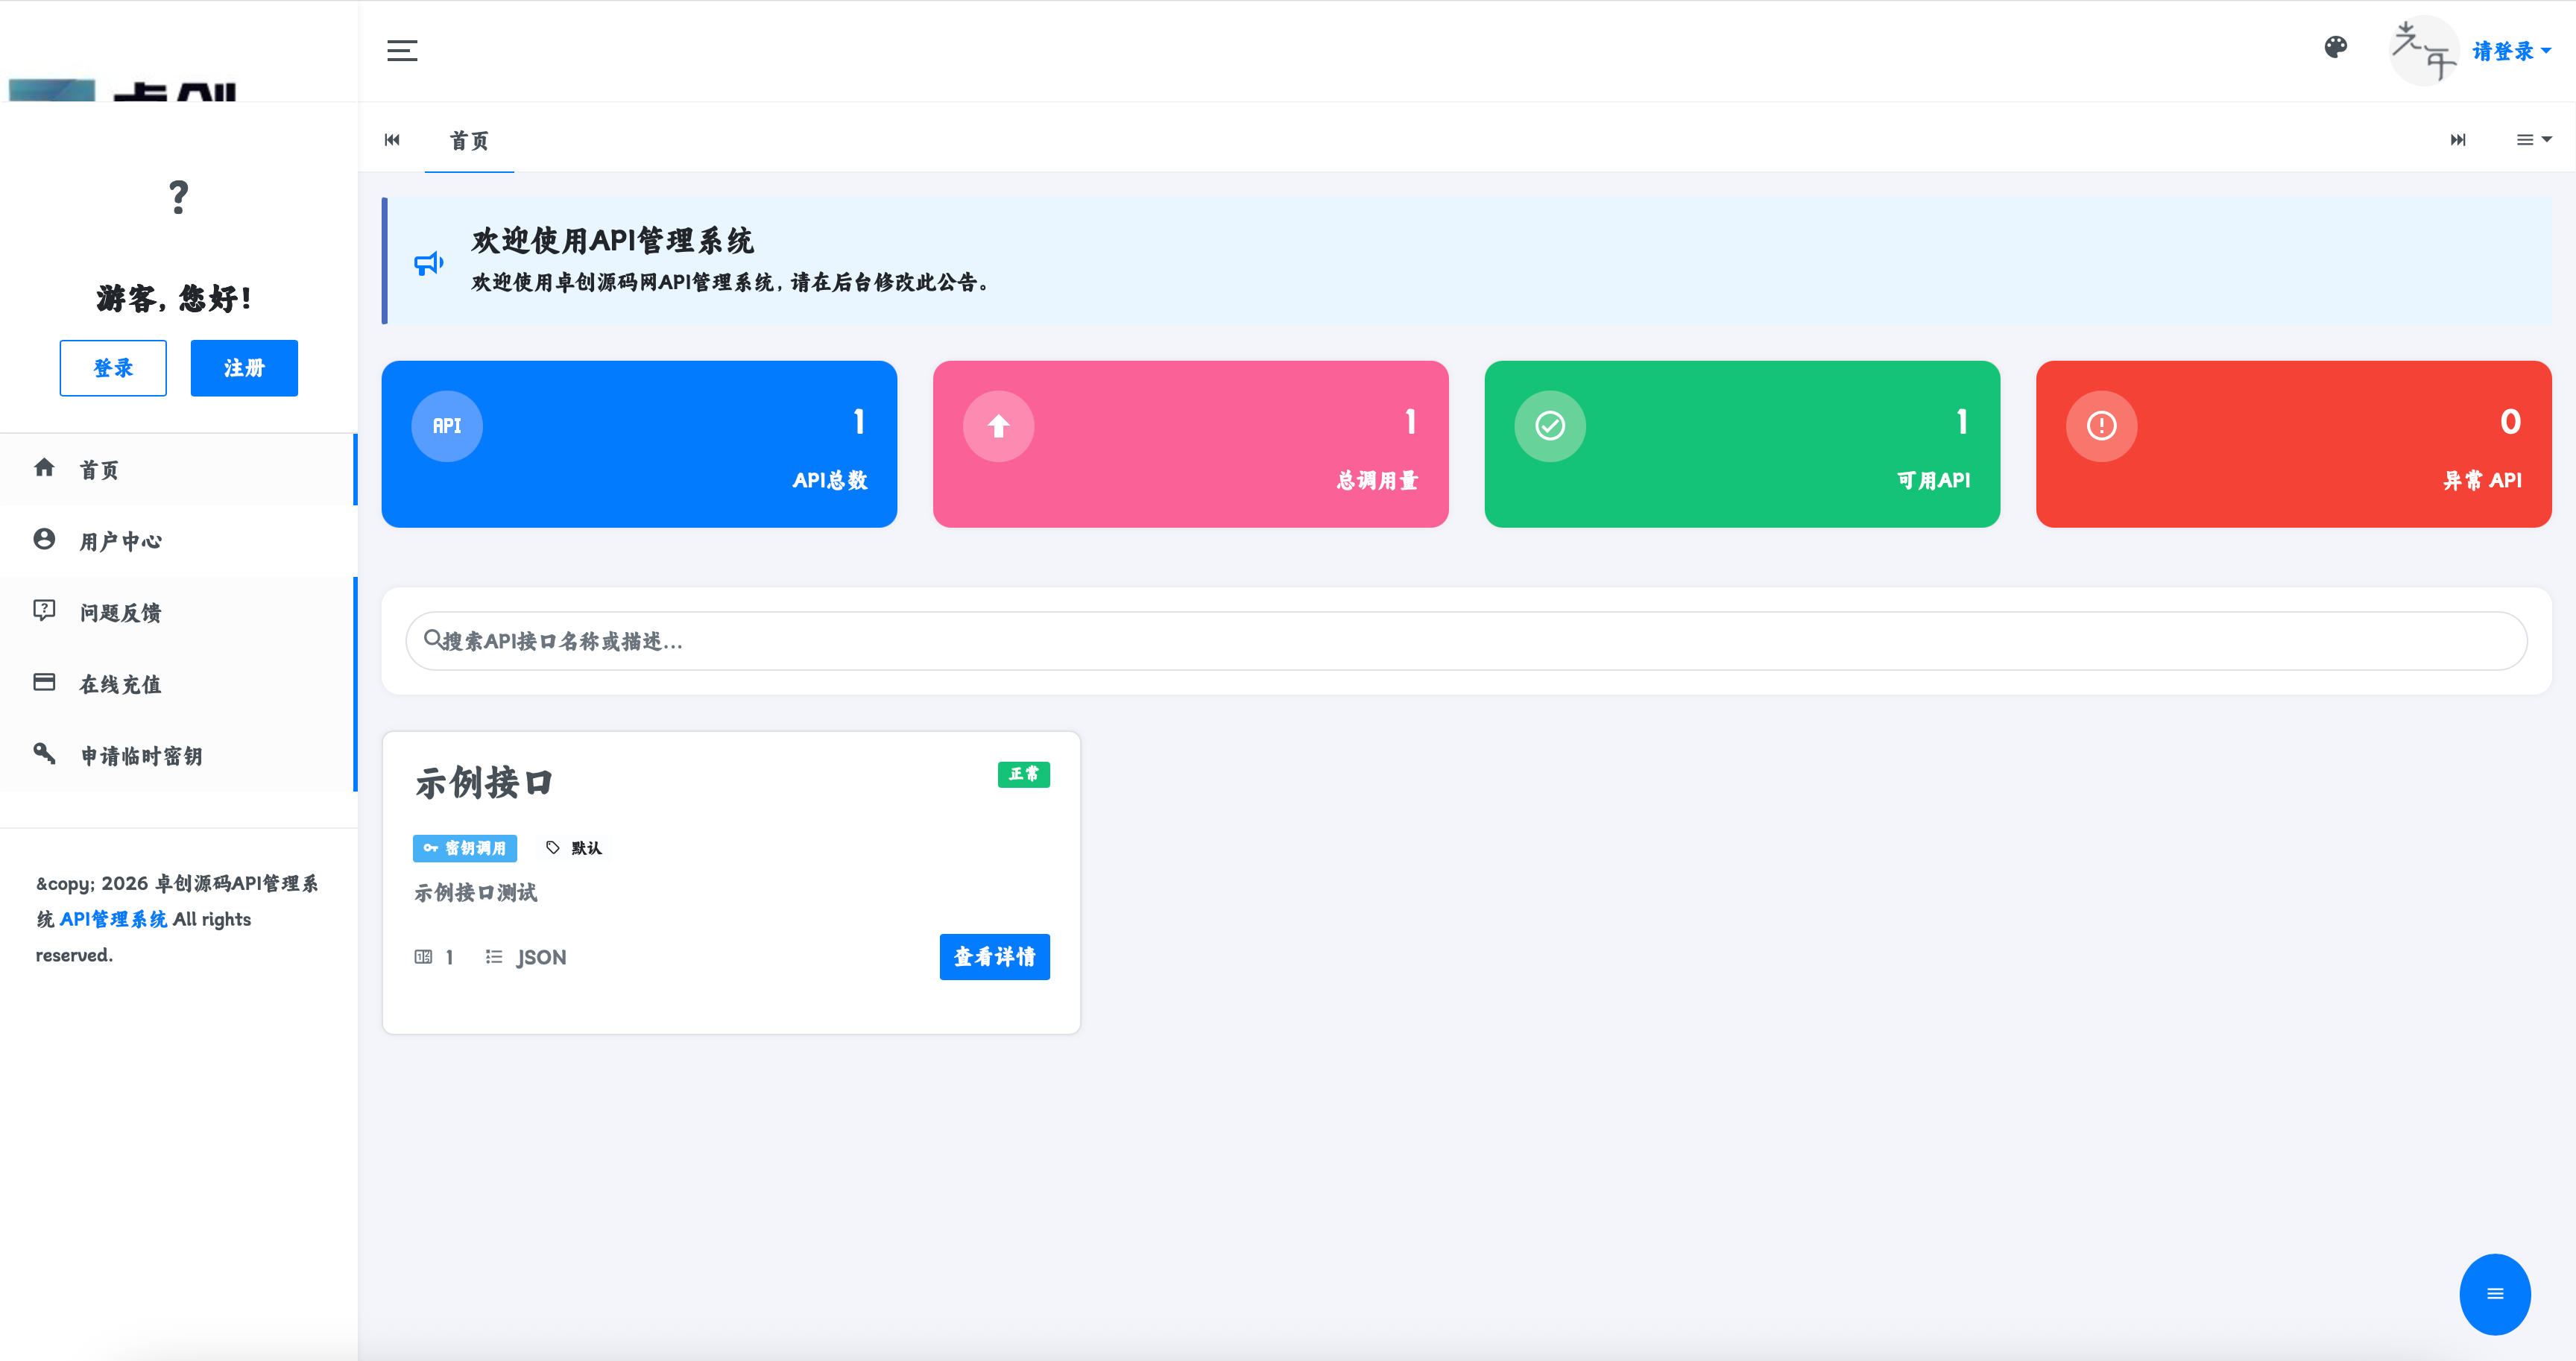The height and width of the screenshot is (1361, 2576).
Task: Click the API总数 label on blue card
Action: point(830,481)
